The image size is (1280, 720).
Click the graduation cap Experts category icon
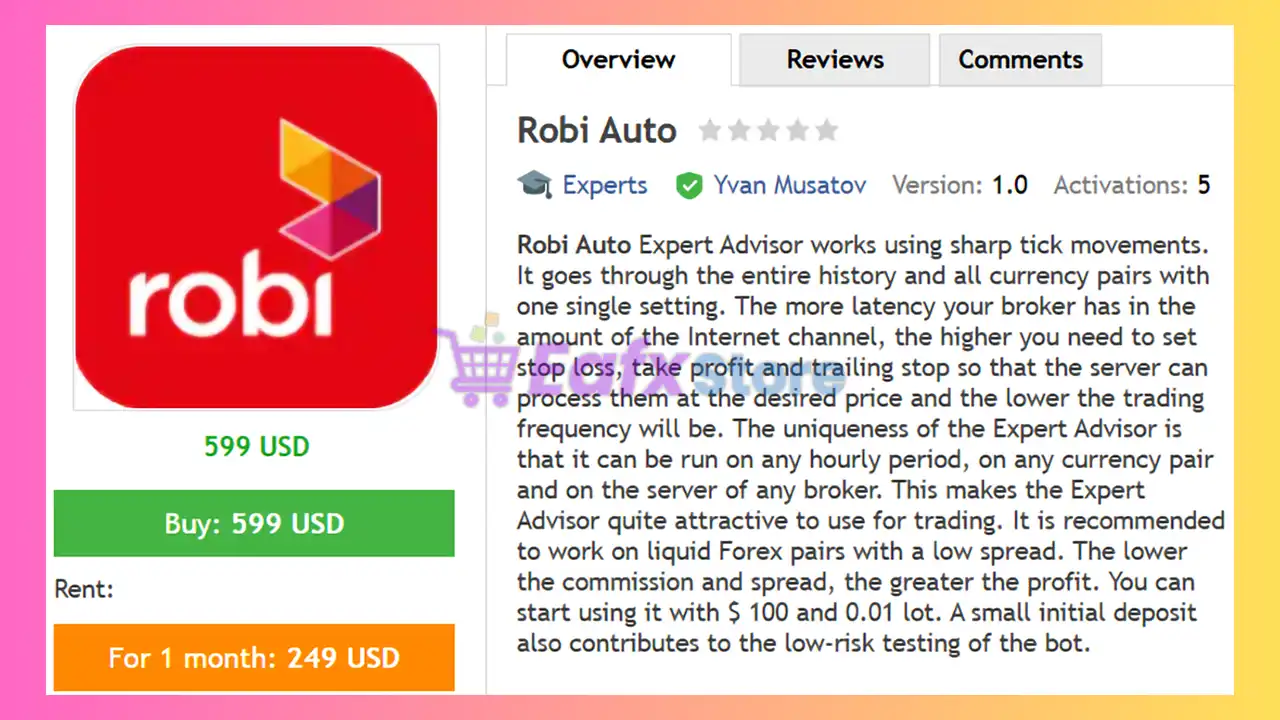click(535, 184)
